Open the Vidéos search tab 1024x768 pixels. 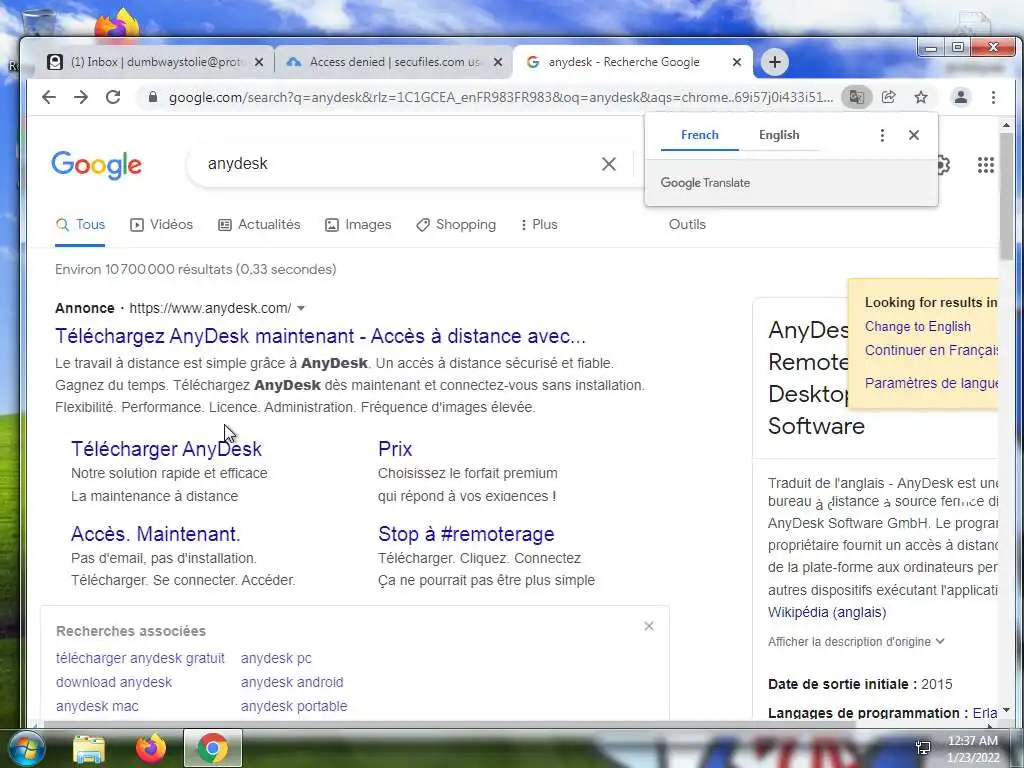[161, 225]
